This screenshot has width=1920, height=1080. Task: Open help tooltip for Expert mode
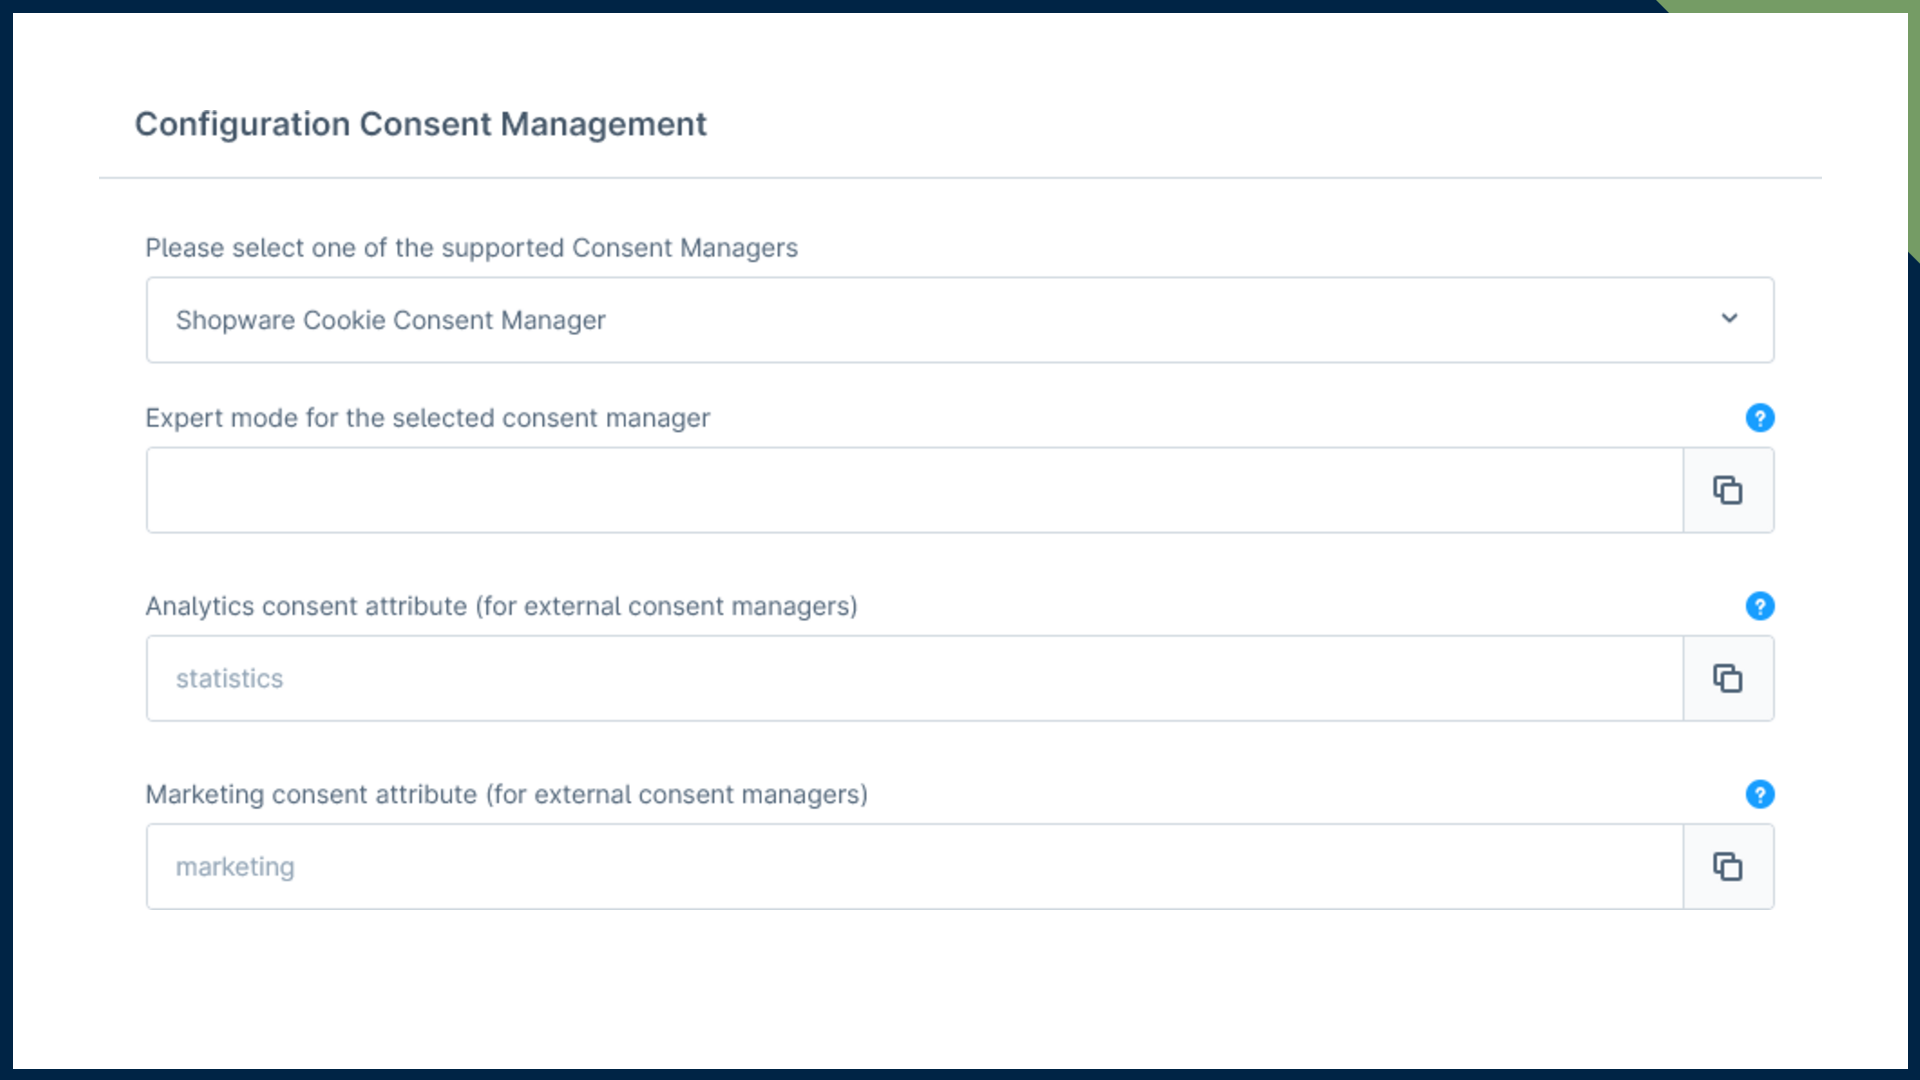pyautogui.click(x=1760, y=418)
